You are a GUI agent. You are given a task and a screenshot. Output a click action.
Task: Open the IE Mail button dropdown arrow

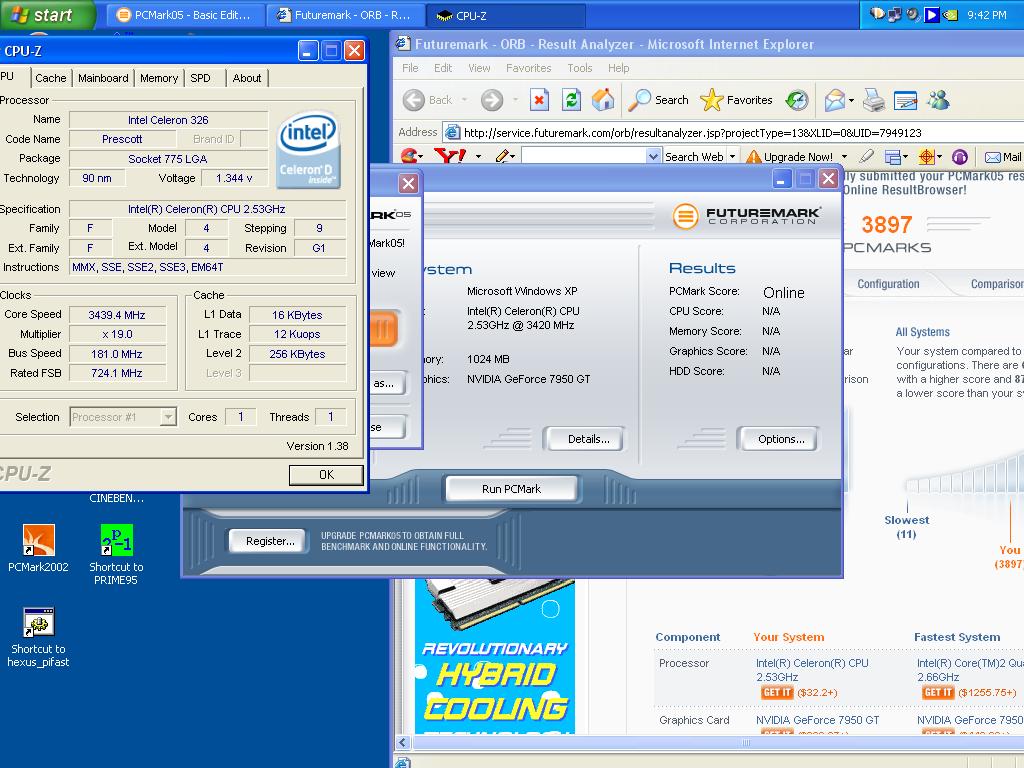852,100
